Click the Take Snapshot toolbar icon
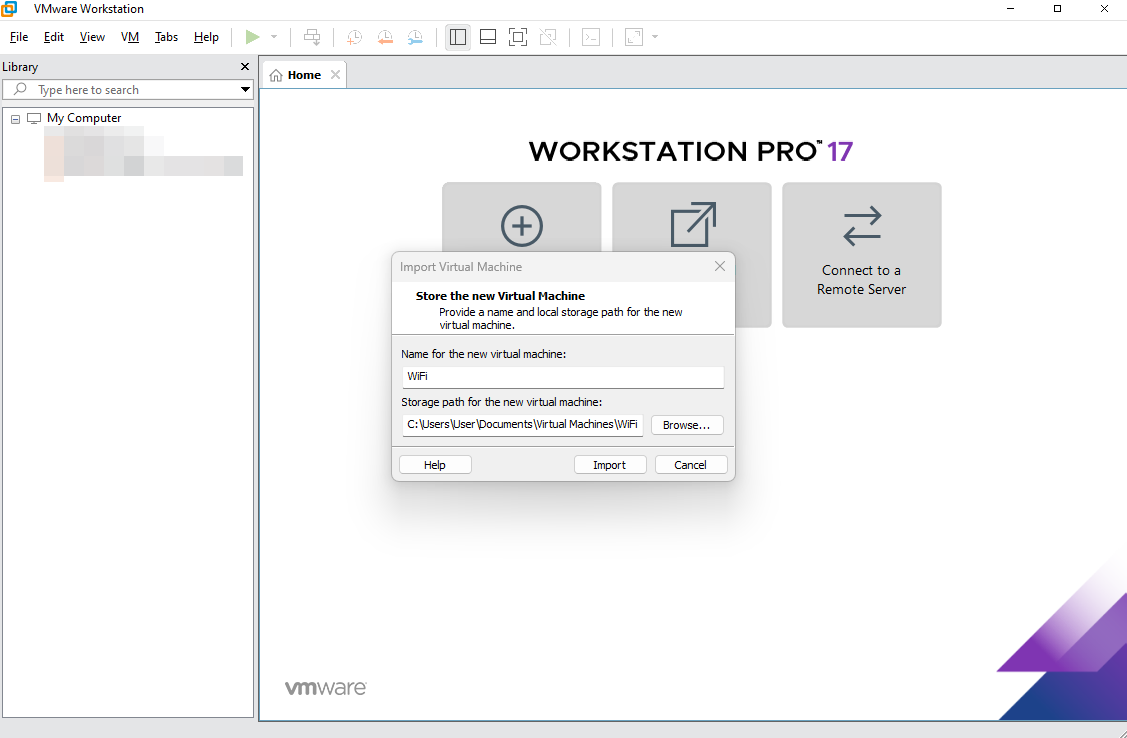 (x=354, y=37)
